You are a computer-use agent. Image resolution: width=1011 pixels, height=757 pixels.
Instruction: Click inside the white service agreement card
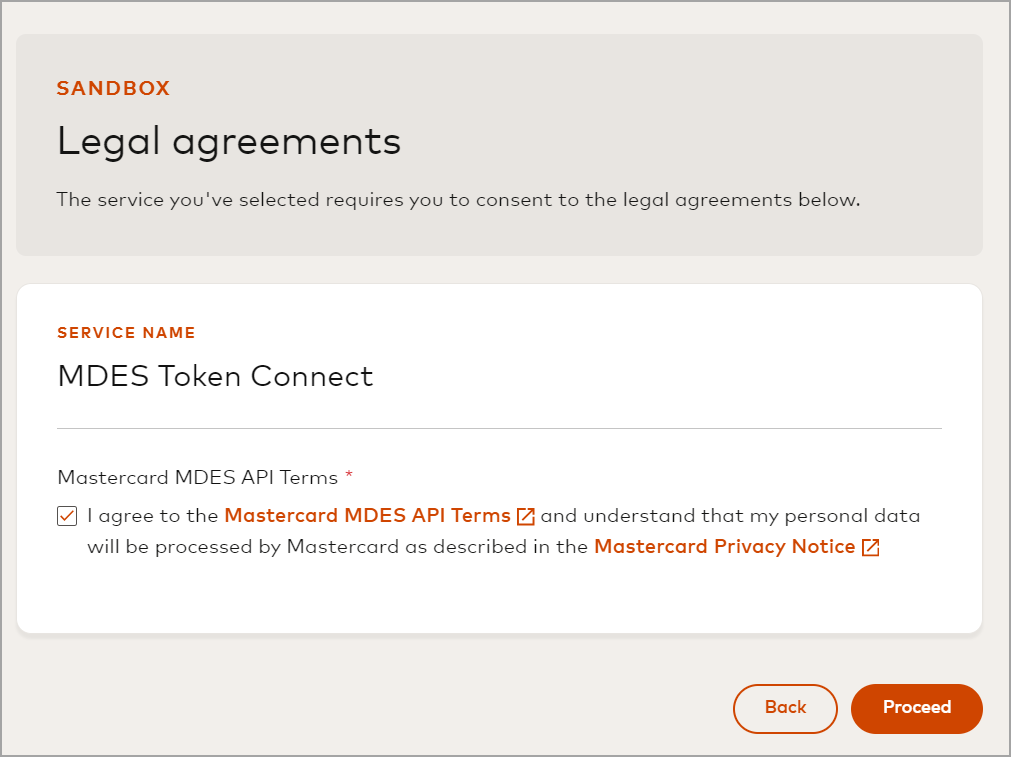500,600
